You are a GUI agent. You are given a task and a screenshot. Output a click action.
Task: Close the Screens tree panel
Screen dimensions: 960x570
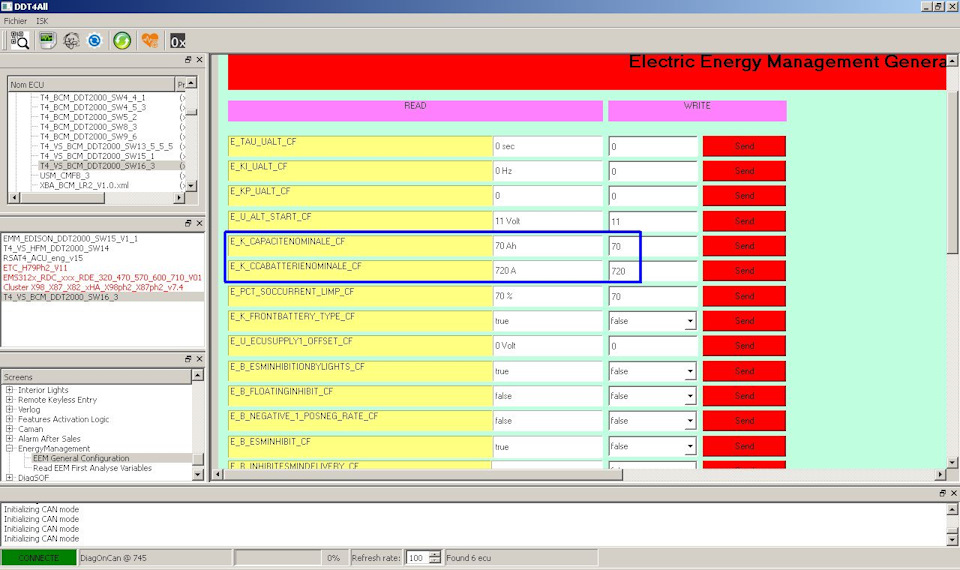point(199,359)
